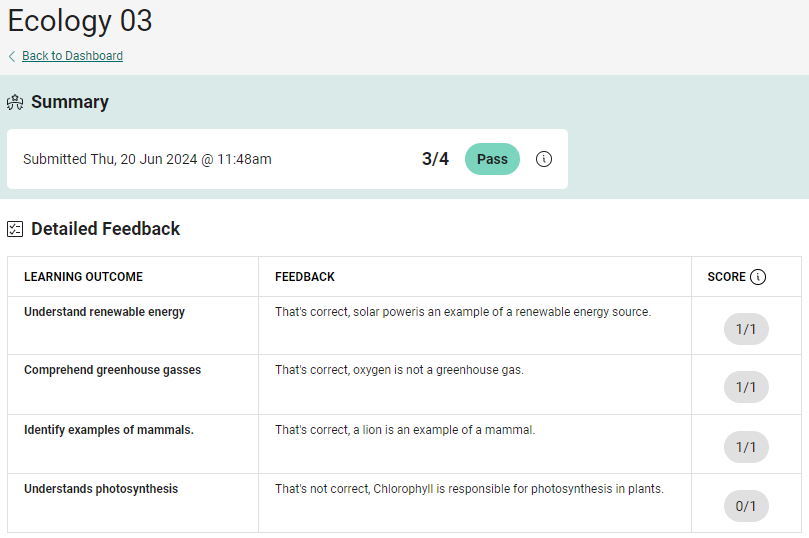Click the 0/1 score for photosynthesis

[746, 506]
